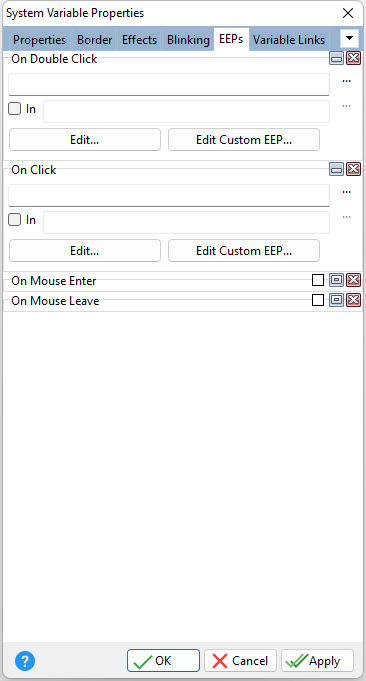Image resolution: width=366 pixels, height=681 pixels.
Task: Remove the On Double Click section
Action: coord(354,59)
